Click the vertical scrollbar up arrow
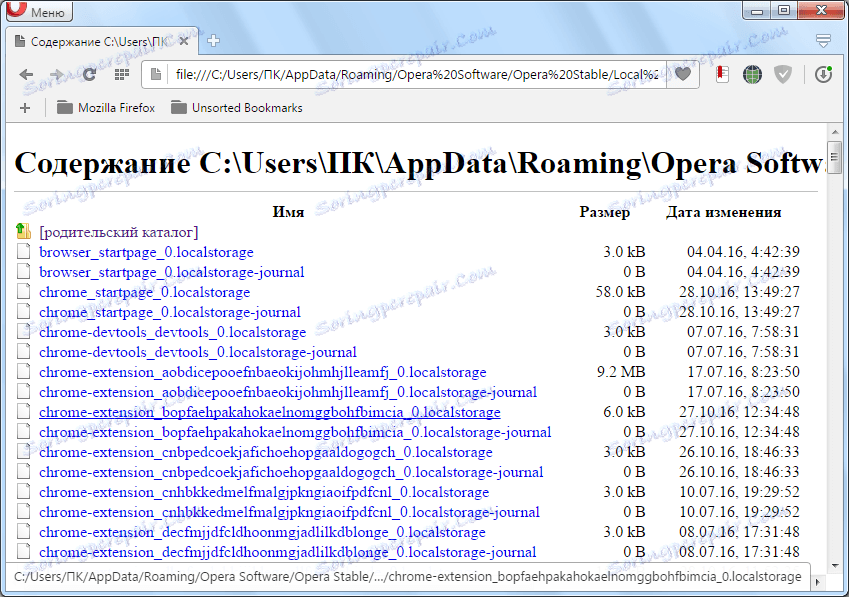The width and height of the screenshot is (849, 597). pos(835,132)
